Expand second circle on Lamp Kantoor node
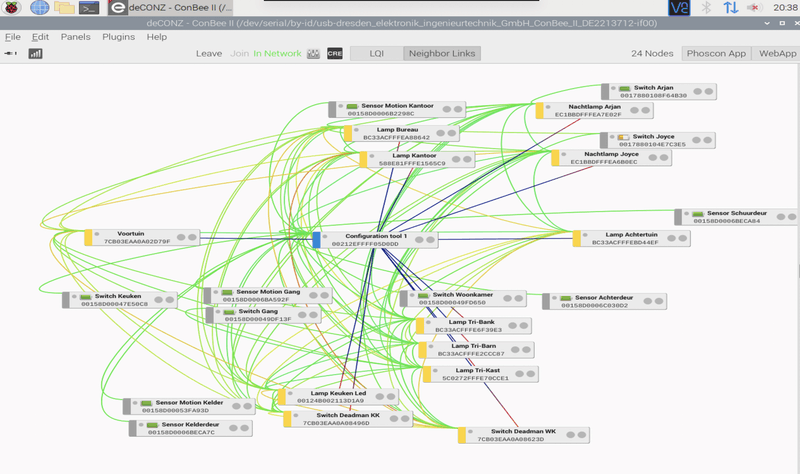 [x=467, y=159]
